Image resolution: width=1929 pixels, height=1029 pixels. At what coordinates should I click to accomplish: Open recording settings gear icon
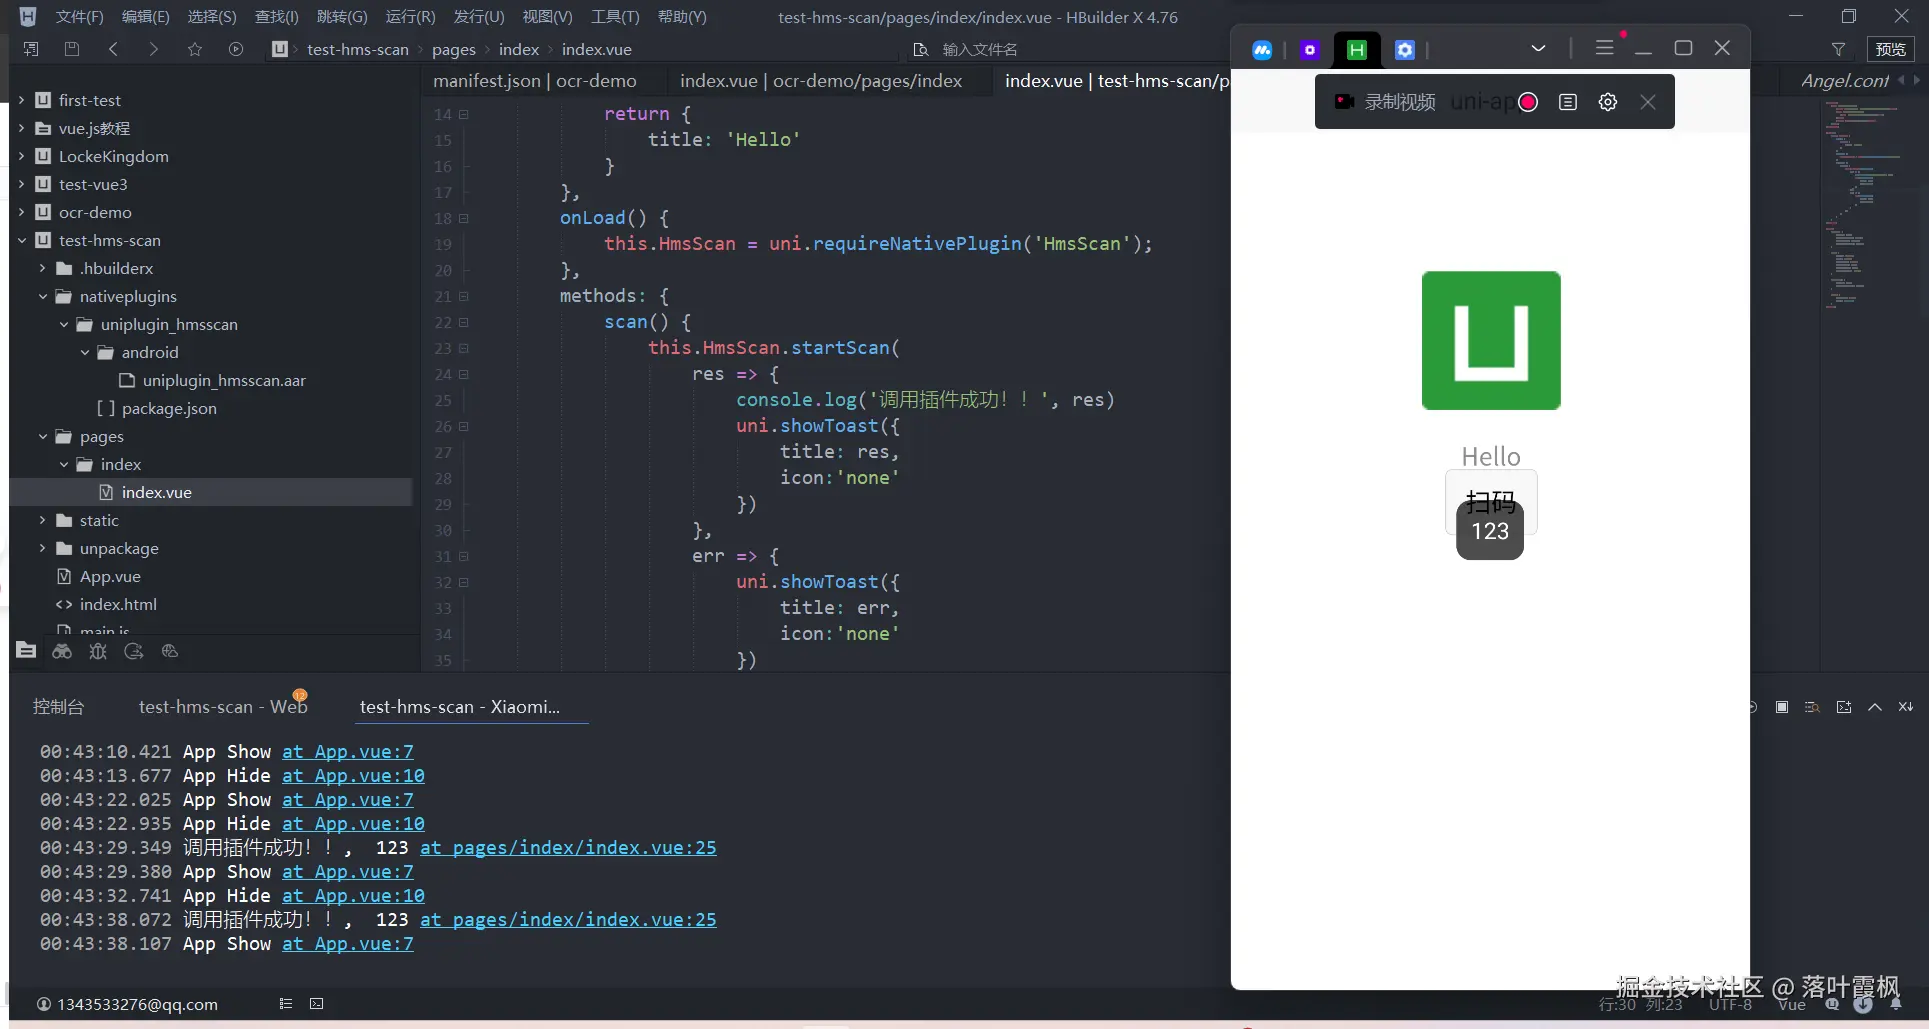1608,102
